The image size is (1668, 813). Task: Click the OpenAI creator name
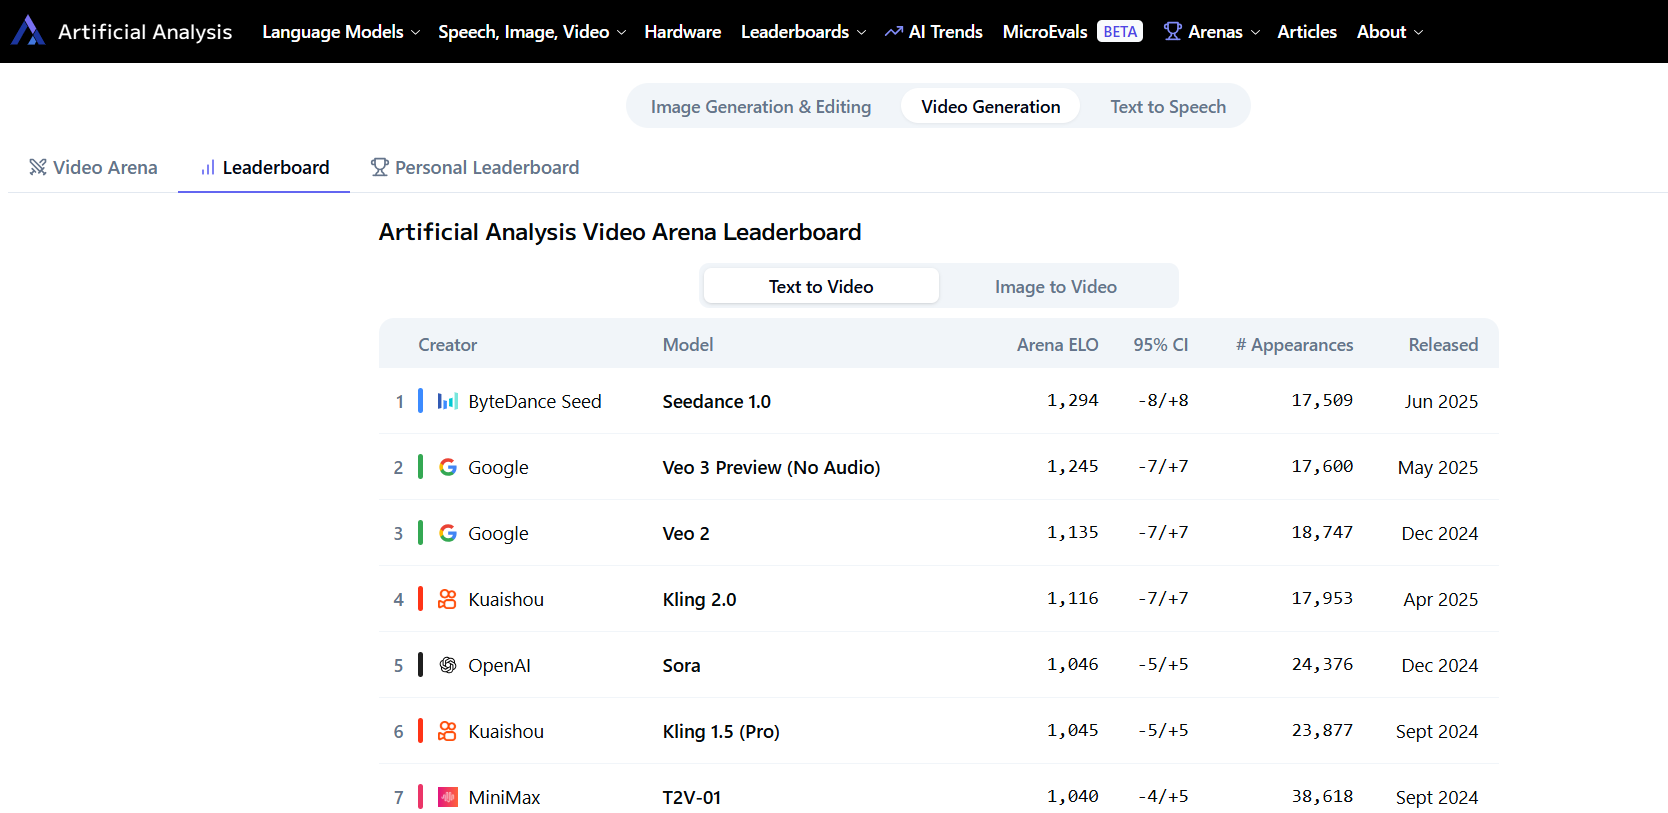(x=500, y=665)
